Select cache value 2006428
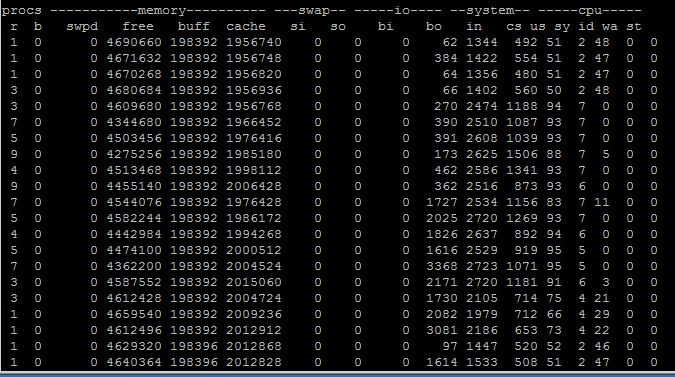675x377 pixels. 254,186
